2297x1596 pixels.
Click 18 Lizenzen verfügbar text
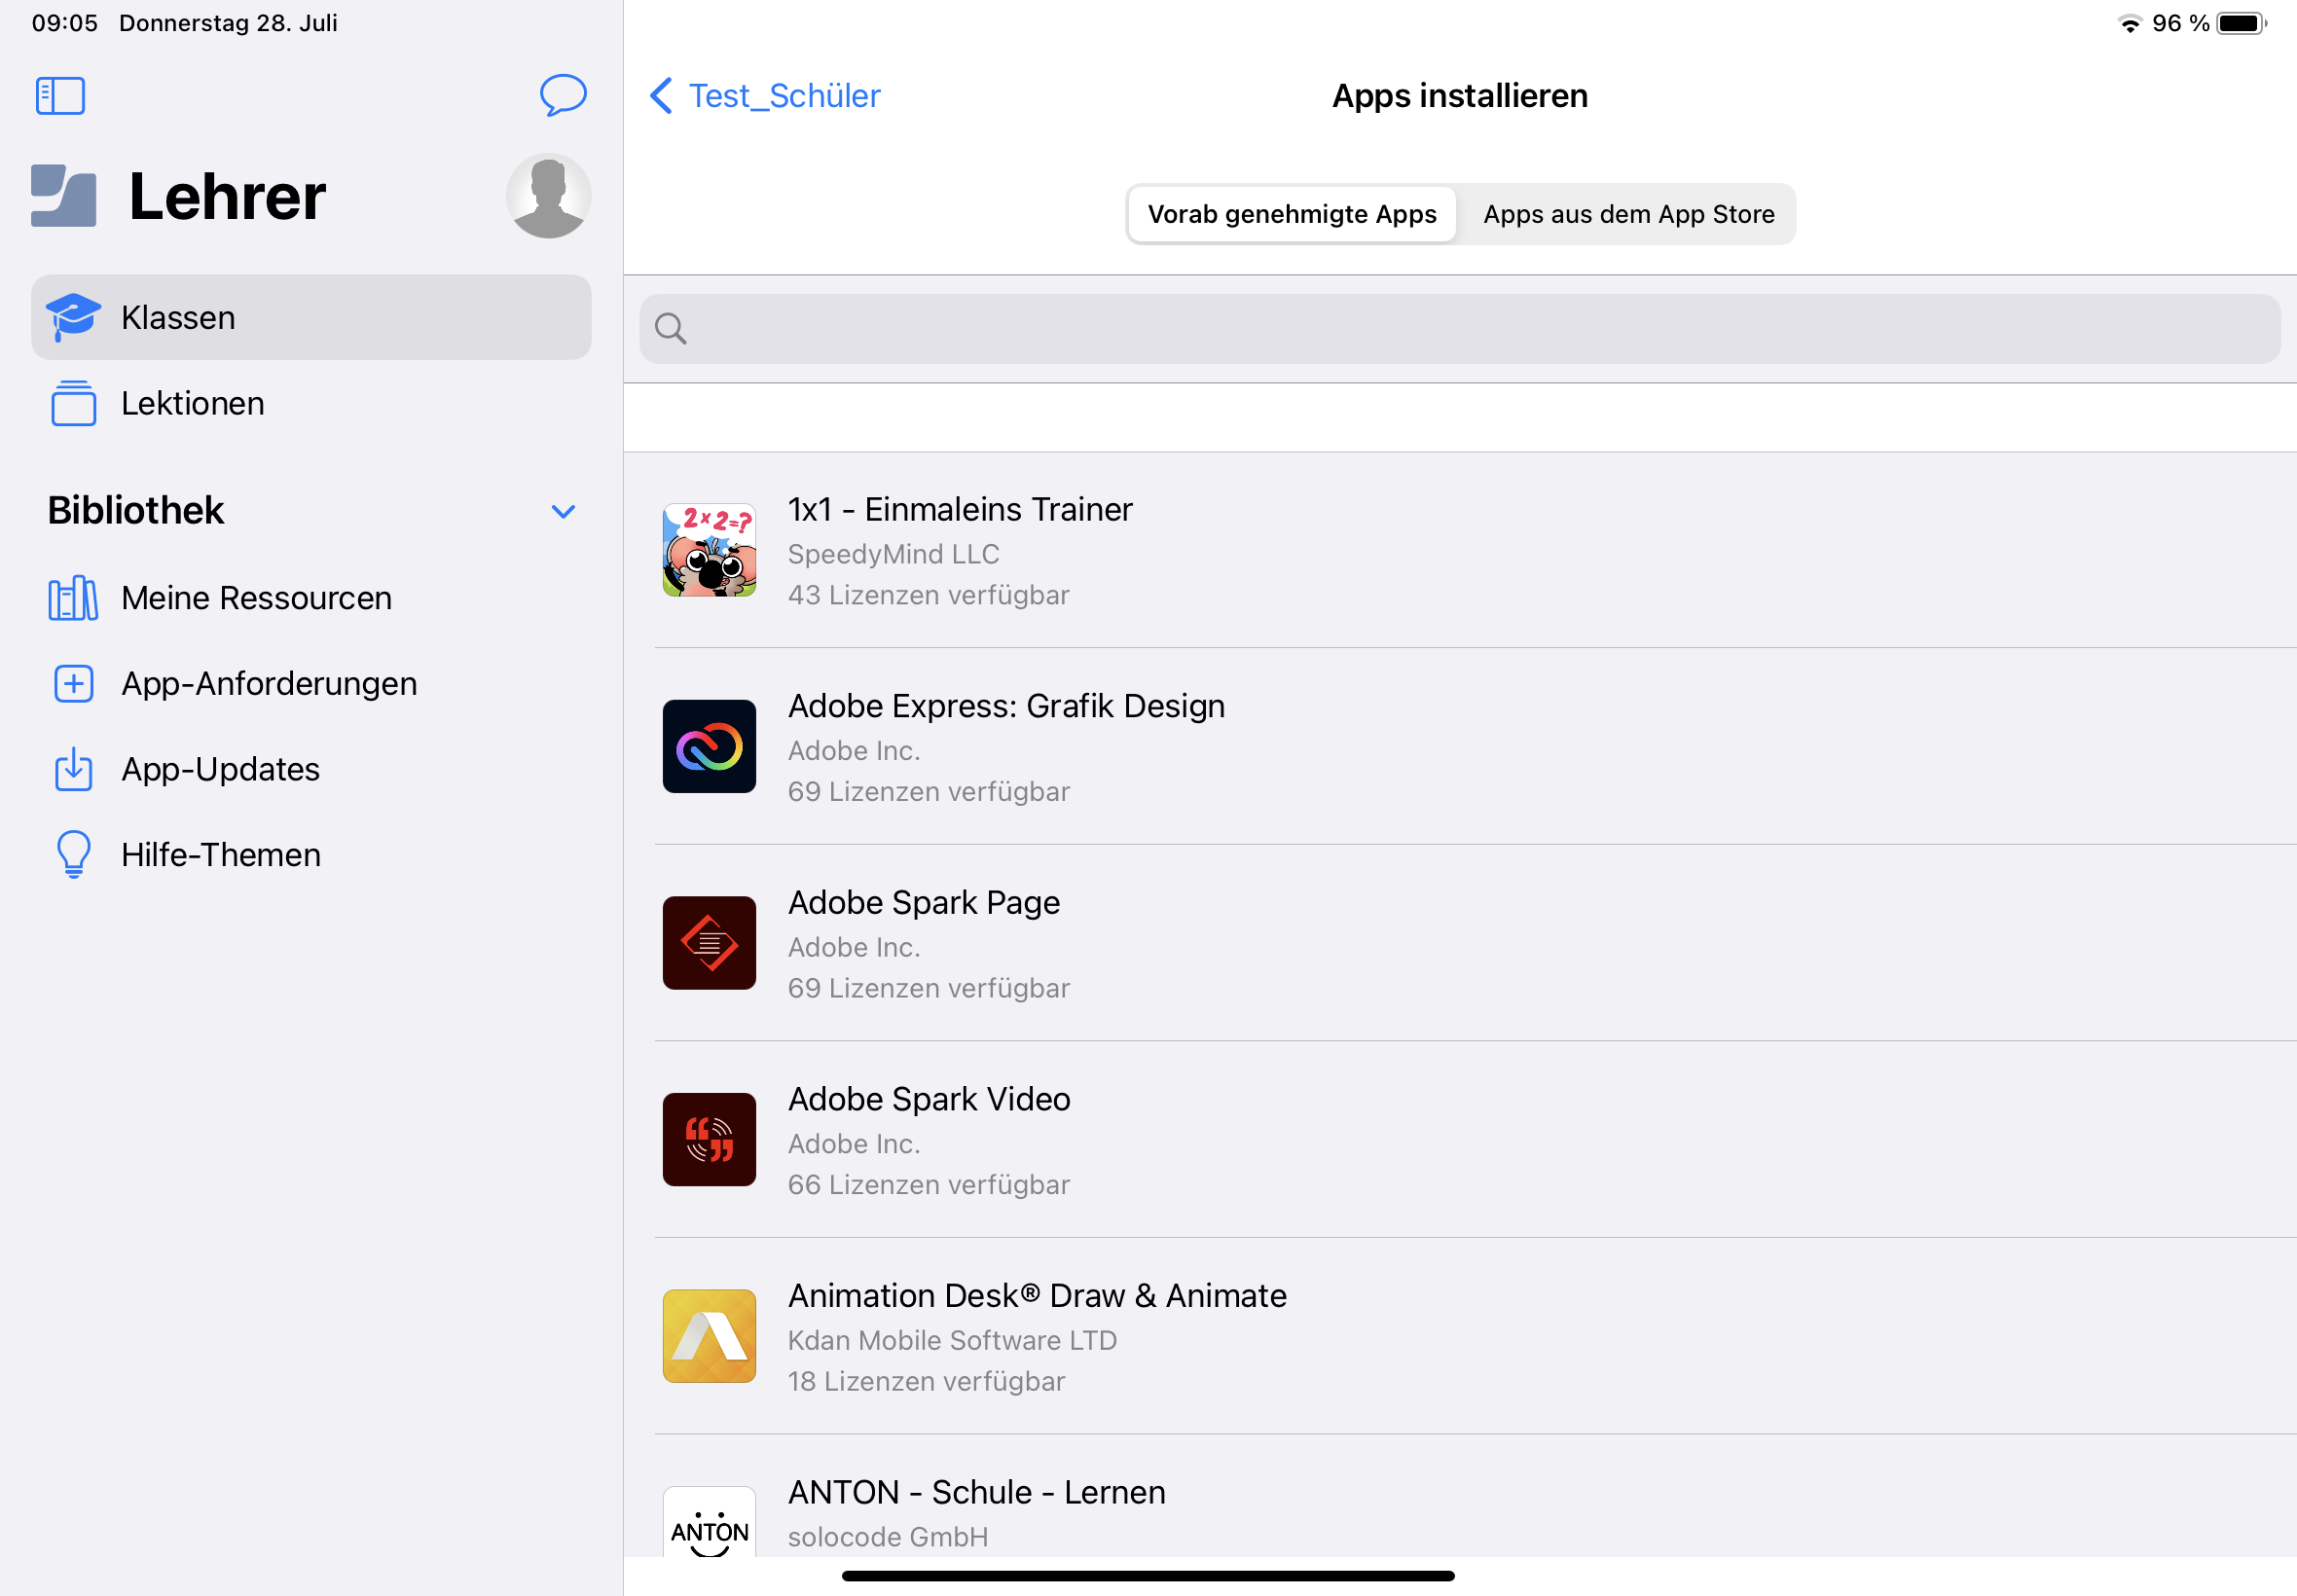click(x=926, y=1381)
